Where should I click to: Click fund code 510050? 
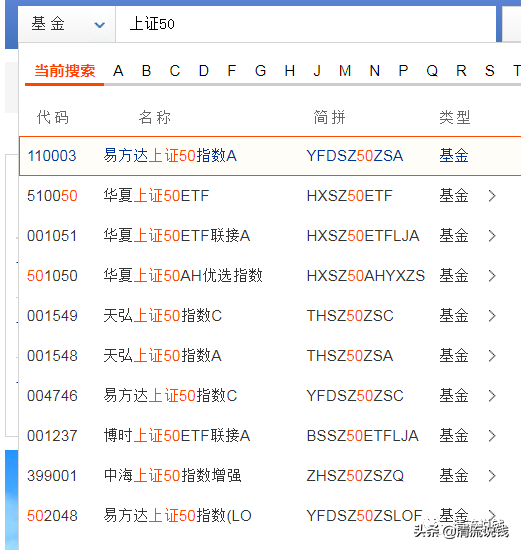pos(52,196)
